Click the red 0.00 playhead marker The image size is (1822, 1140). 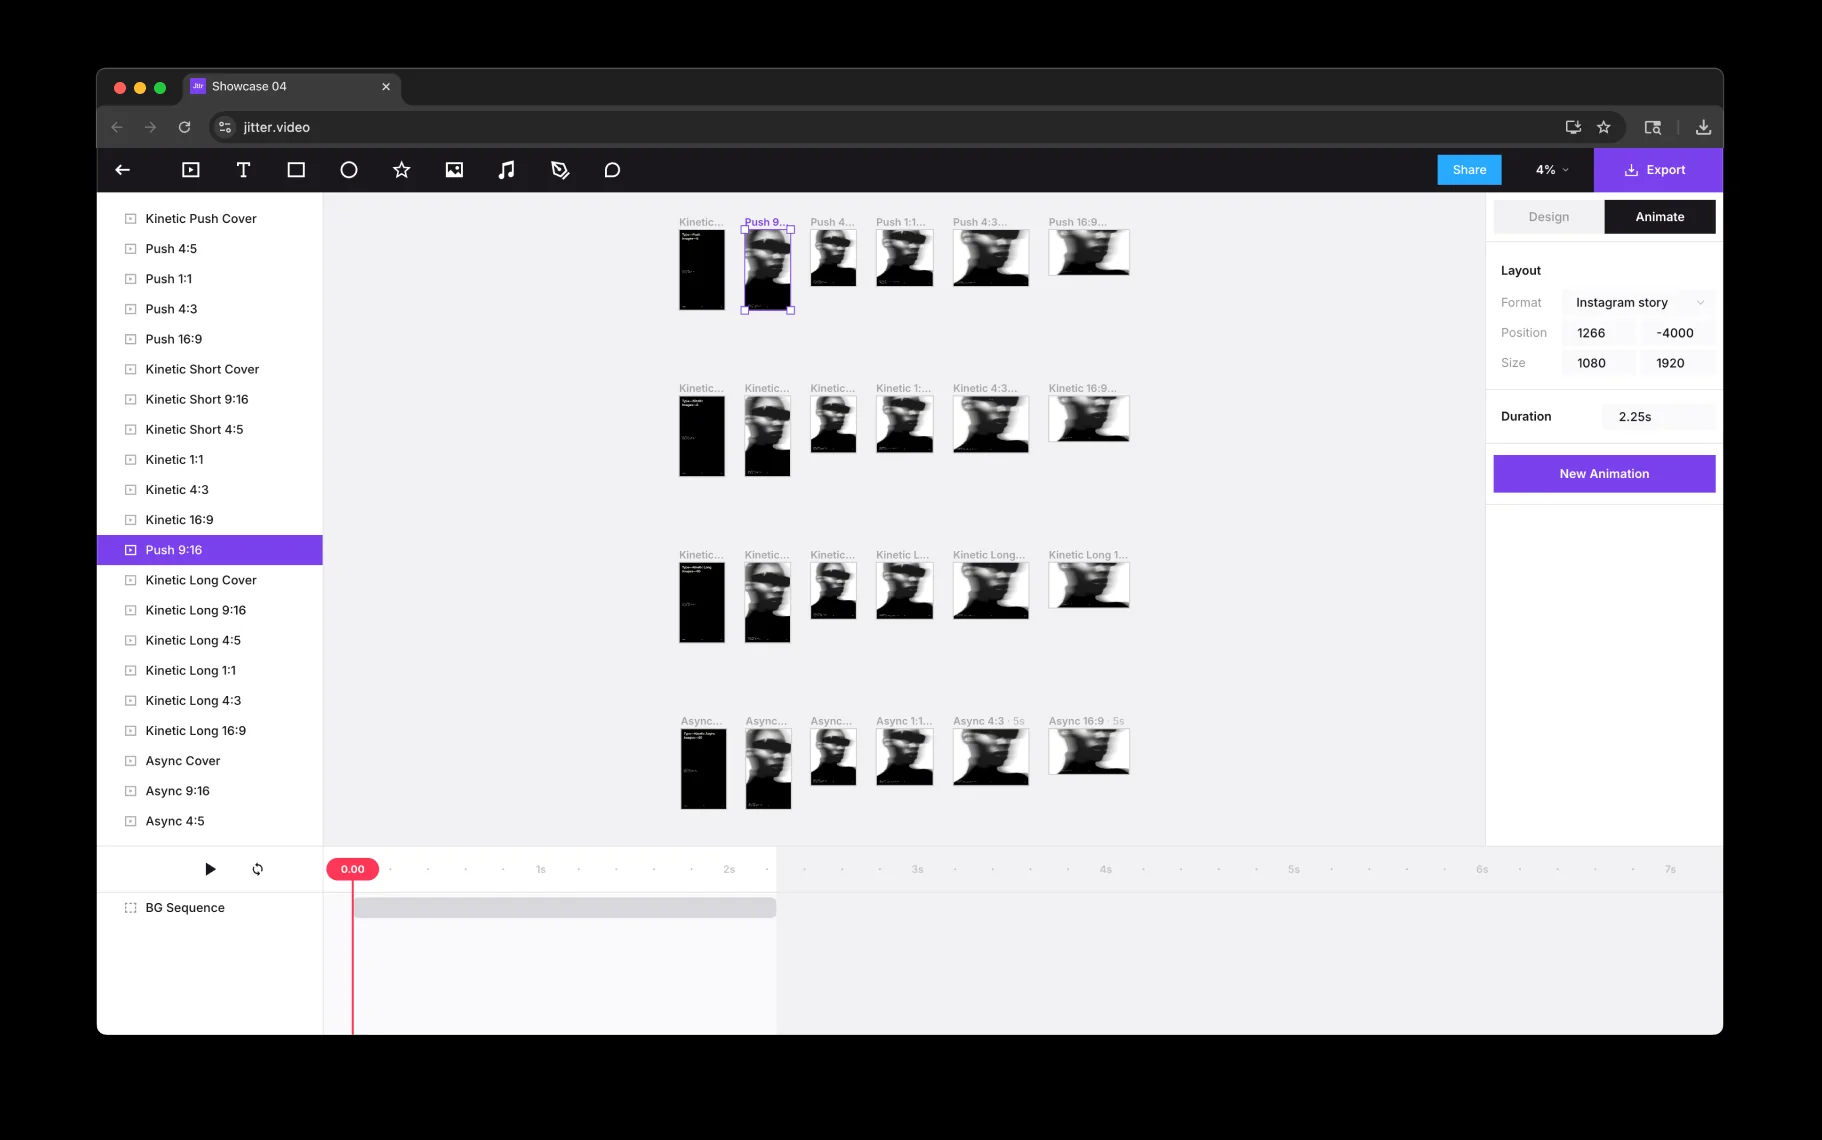point(352,869)
